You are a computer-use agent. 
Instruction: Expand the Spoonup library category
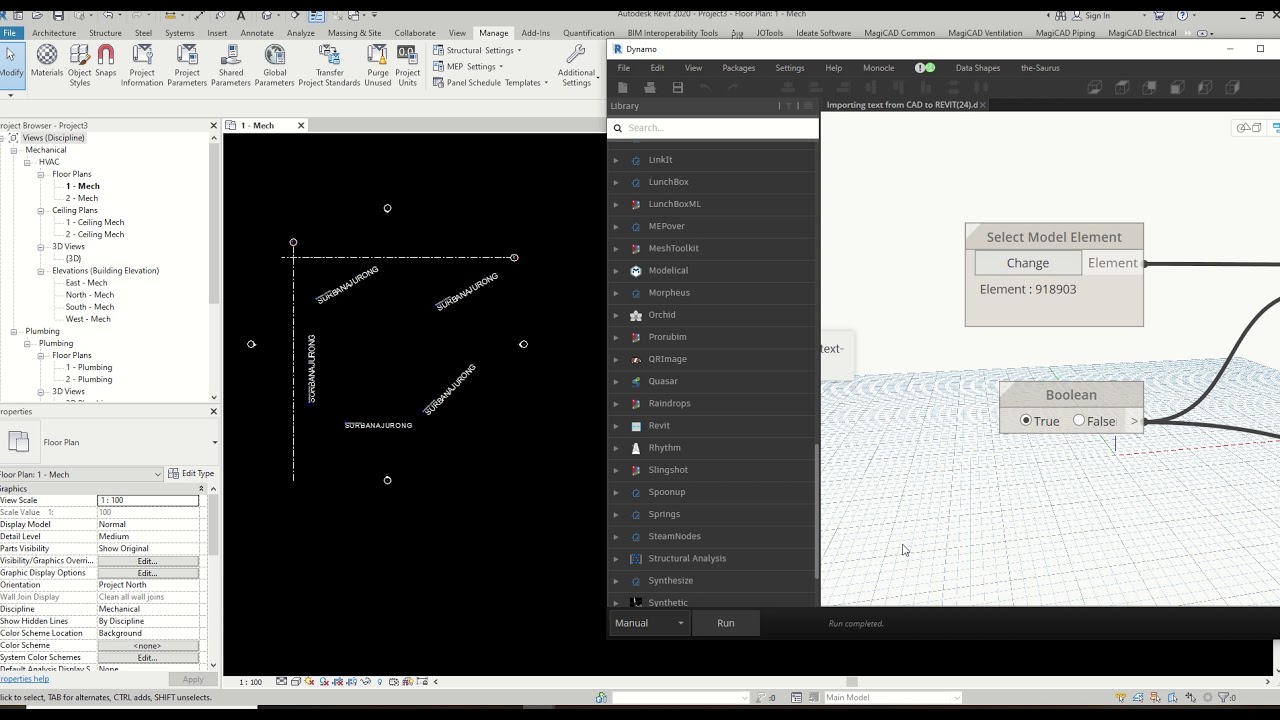coord(615,492)
